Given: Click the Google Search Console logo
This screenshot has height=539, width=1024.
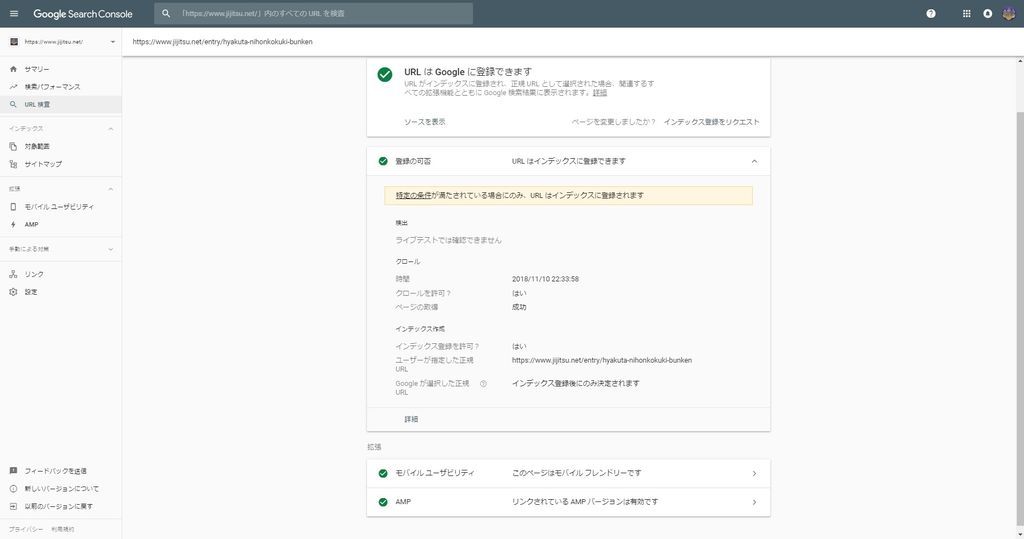Looking at the screenshot, I should [x=83, y=14].
